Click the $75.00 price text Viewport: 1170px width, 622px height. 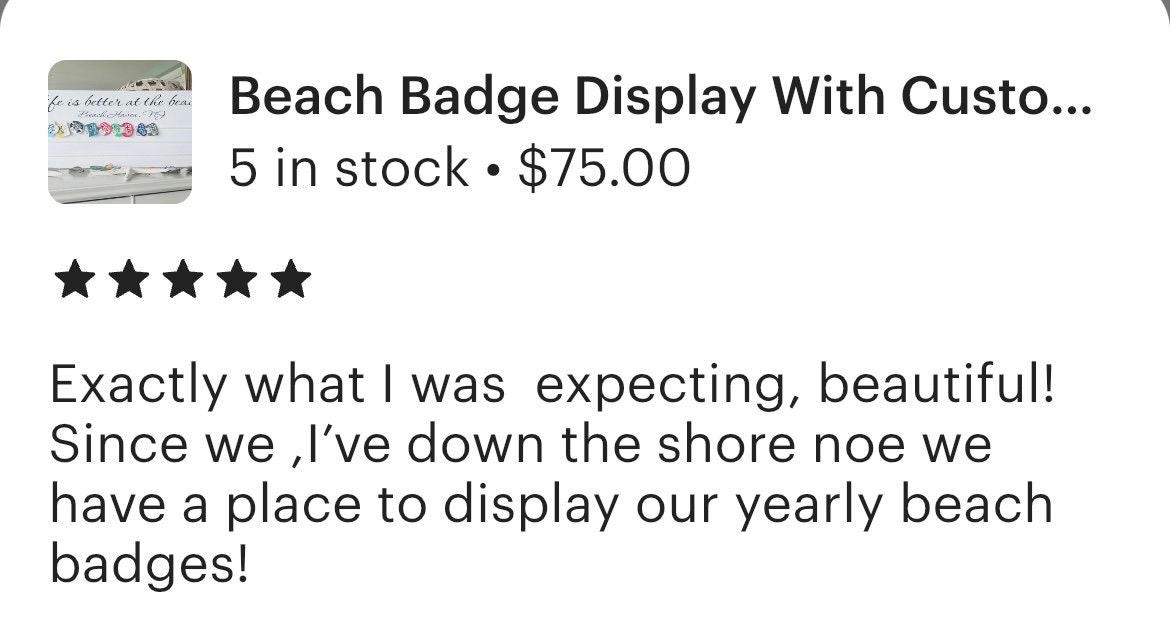point(604,168)
